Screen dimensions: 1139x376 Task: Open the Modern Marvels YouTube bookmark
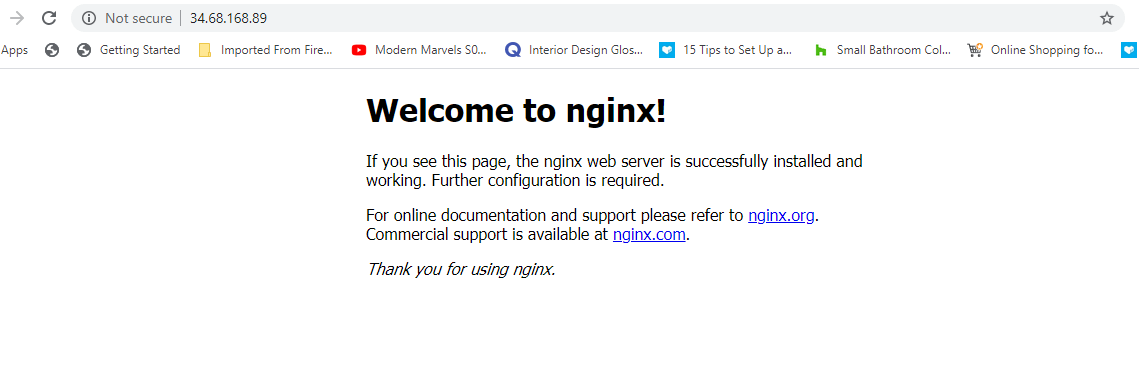(419, 50)
